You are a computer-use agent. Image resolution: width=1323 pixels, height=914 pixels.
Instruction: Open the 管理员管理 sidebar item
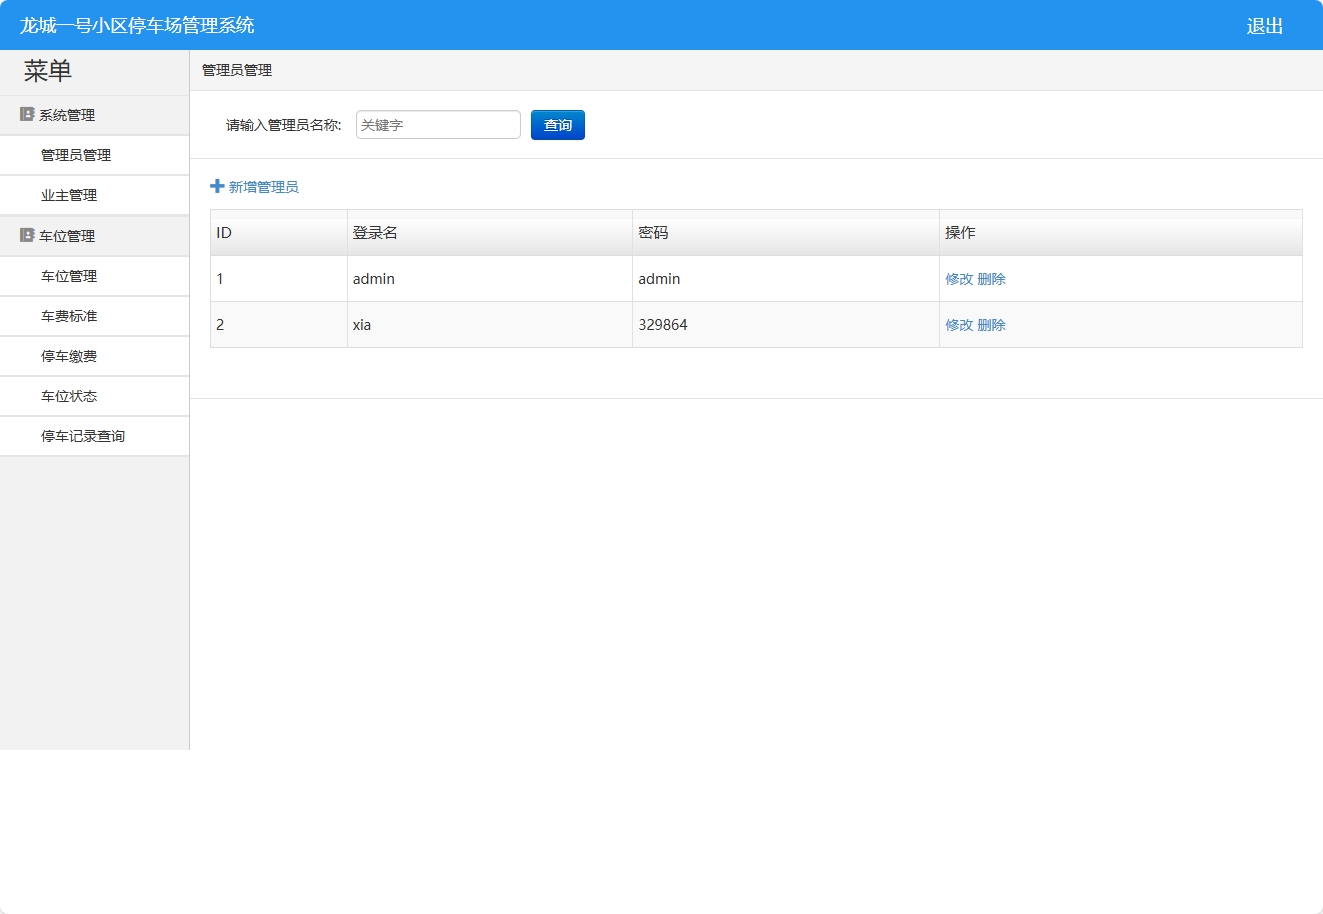75,155
